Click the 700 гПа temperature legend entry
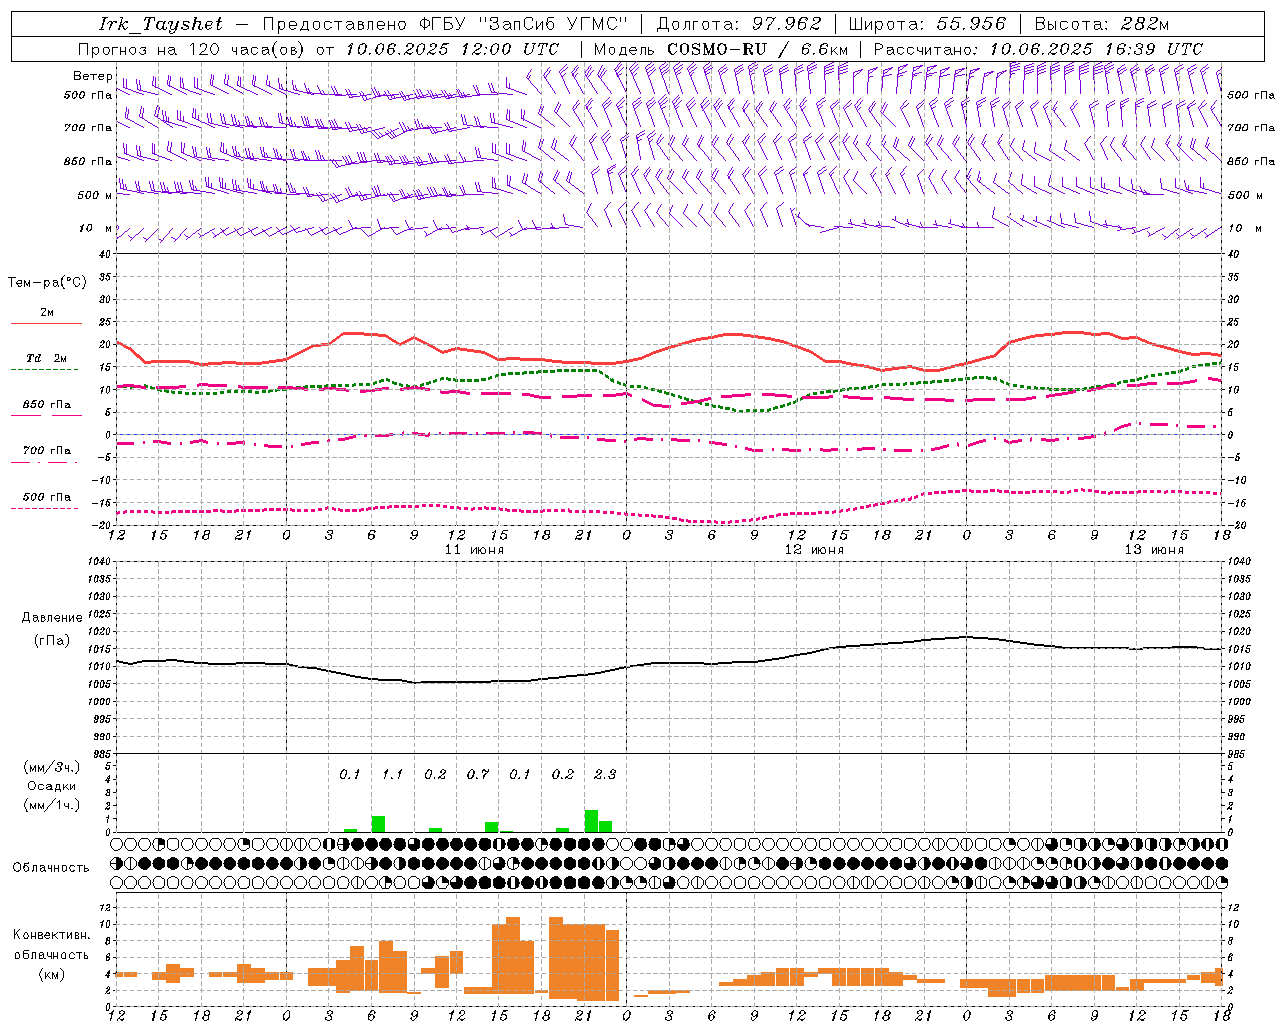1280x1024 pixels. click(47, 450)
